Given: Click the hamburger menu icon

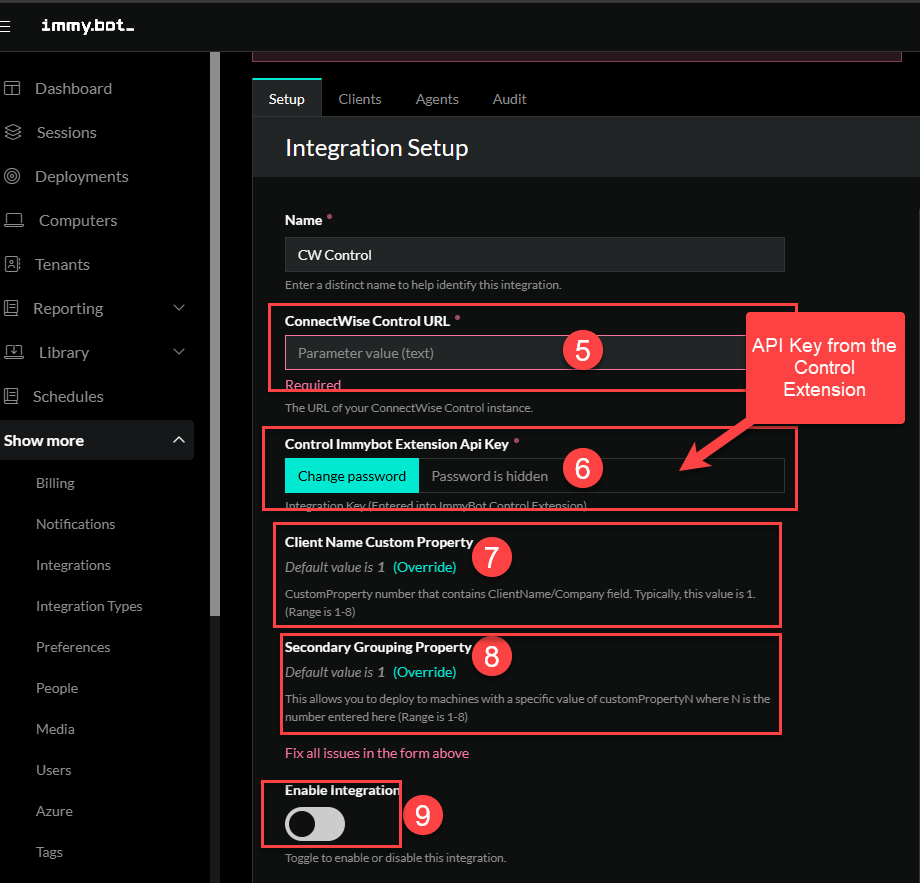Looking at the screenshot, I should [5, 26].
